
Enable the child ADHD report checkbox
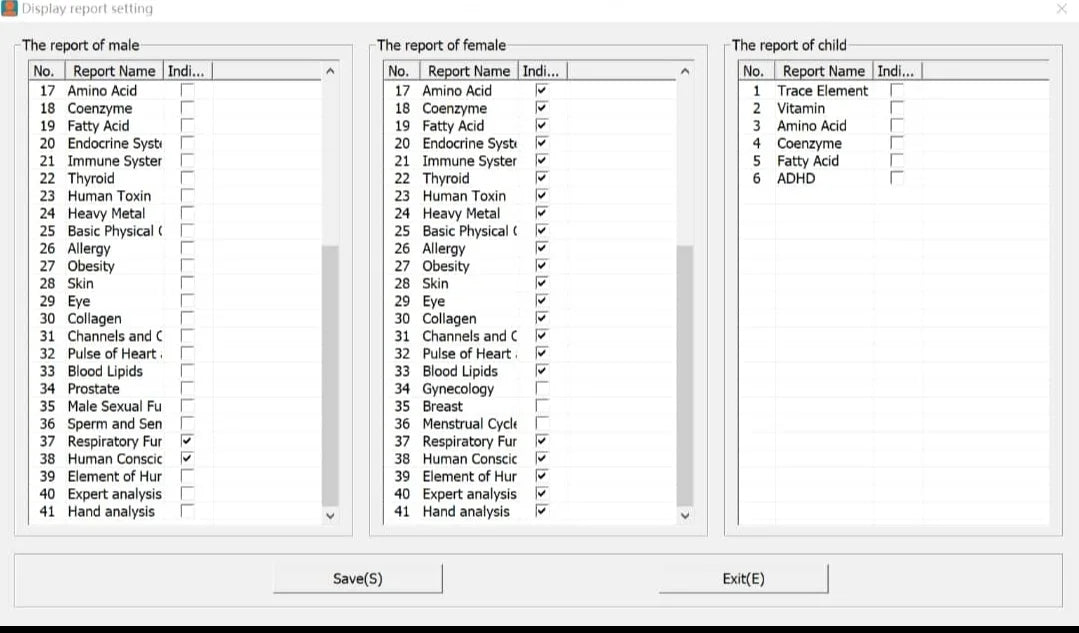pos(897,178)
